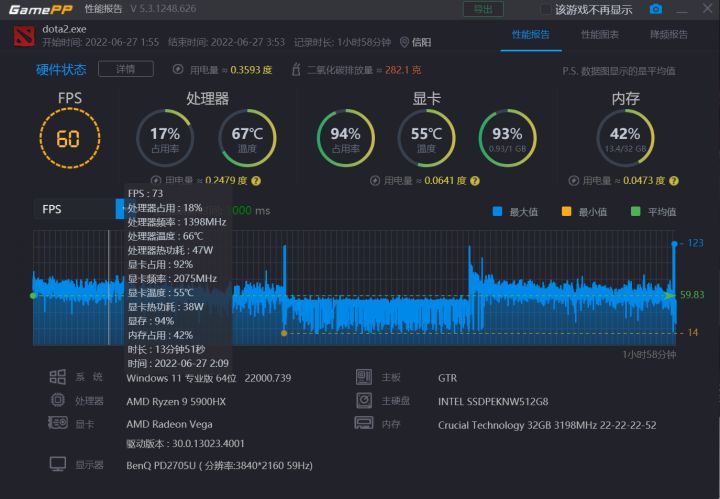Image resolution: width=720 pixels, height=499 pixels.
Task: Switch to the 性能图表 tab
Action: (x=600, y=34)
